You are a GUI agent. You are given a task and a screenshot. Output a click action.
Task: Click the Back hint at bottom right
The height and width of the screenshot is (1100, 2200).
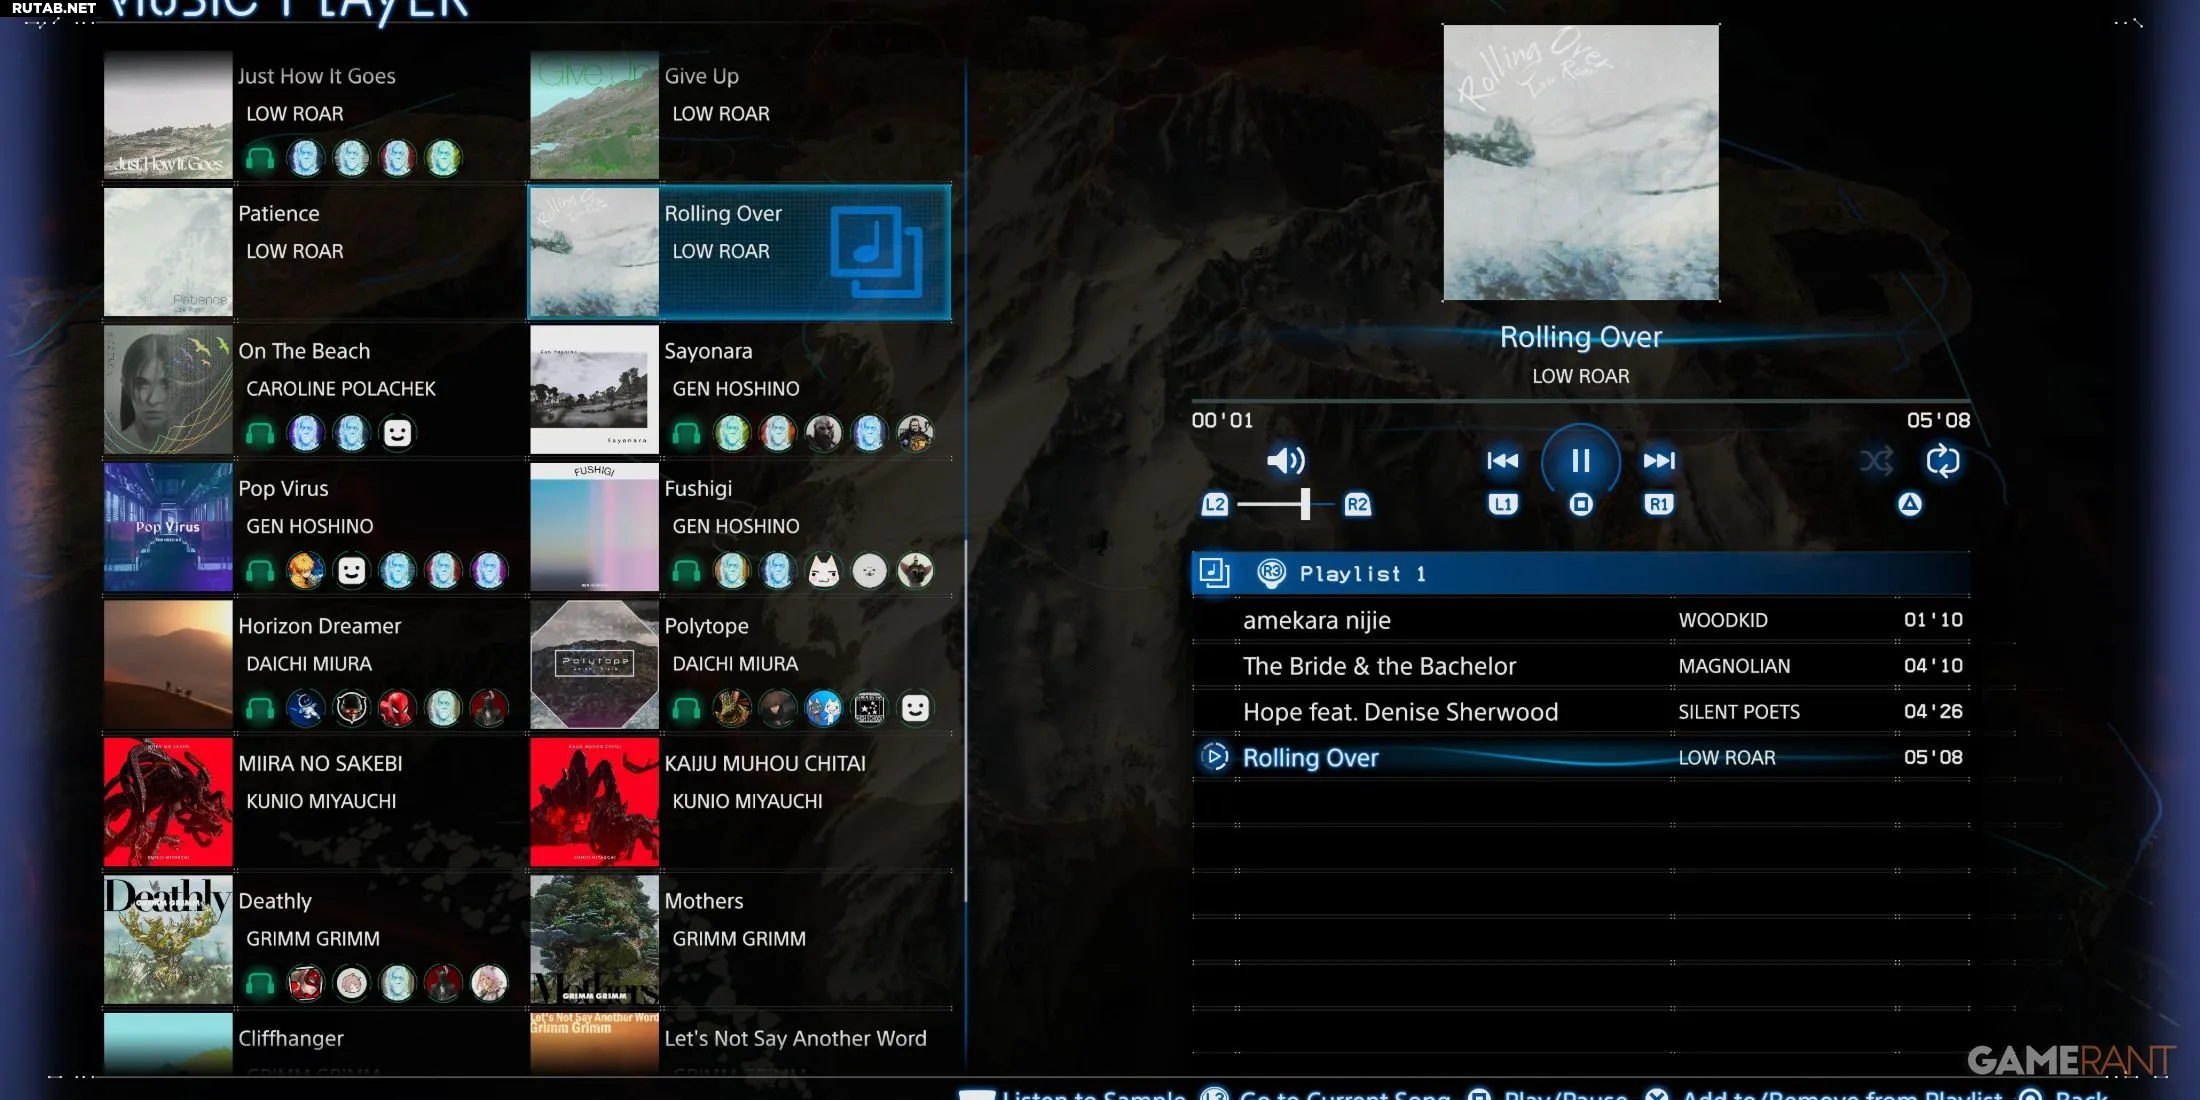click(x=2064, y=1093)
